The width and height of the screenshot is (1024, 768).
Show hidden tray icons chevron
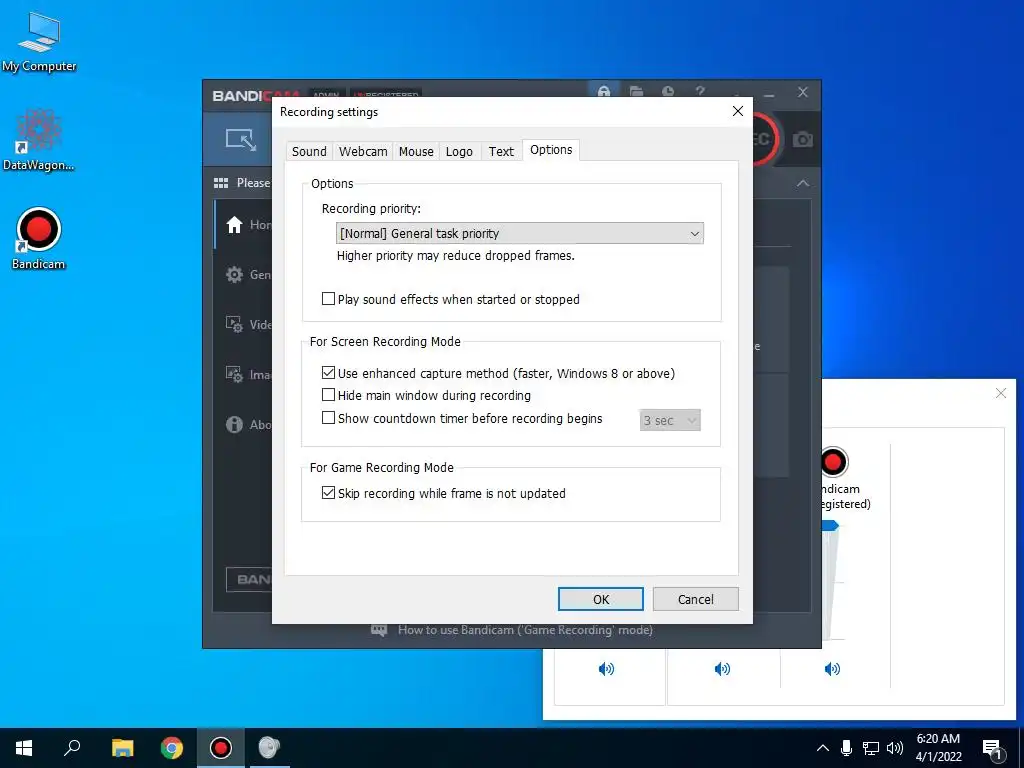[823, 748]
